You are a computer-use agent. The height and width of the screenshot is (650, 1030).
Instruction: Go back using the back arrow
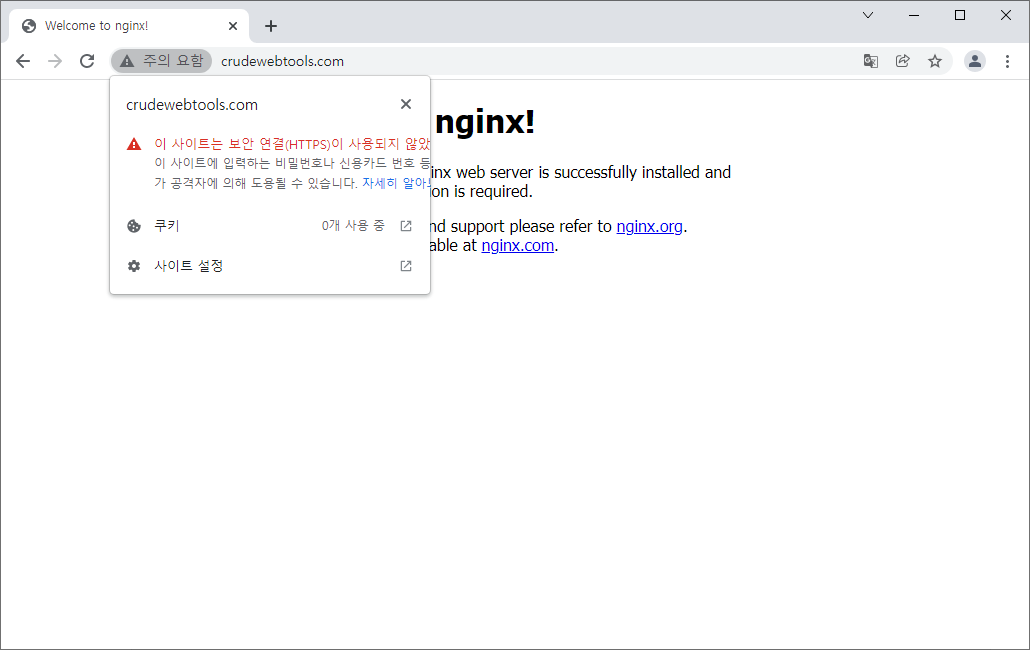point(23,61)
